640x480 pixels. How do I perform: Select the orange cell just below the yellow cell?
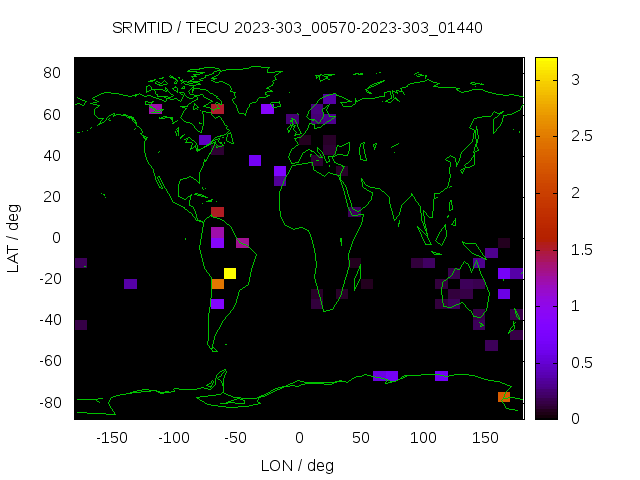pyautogui.click(x=217, y=284)
